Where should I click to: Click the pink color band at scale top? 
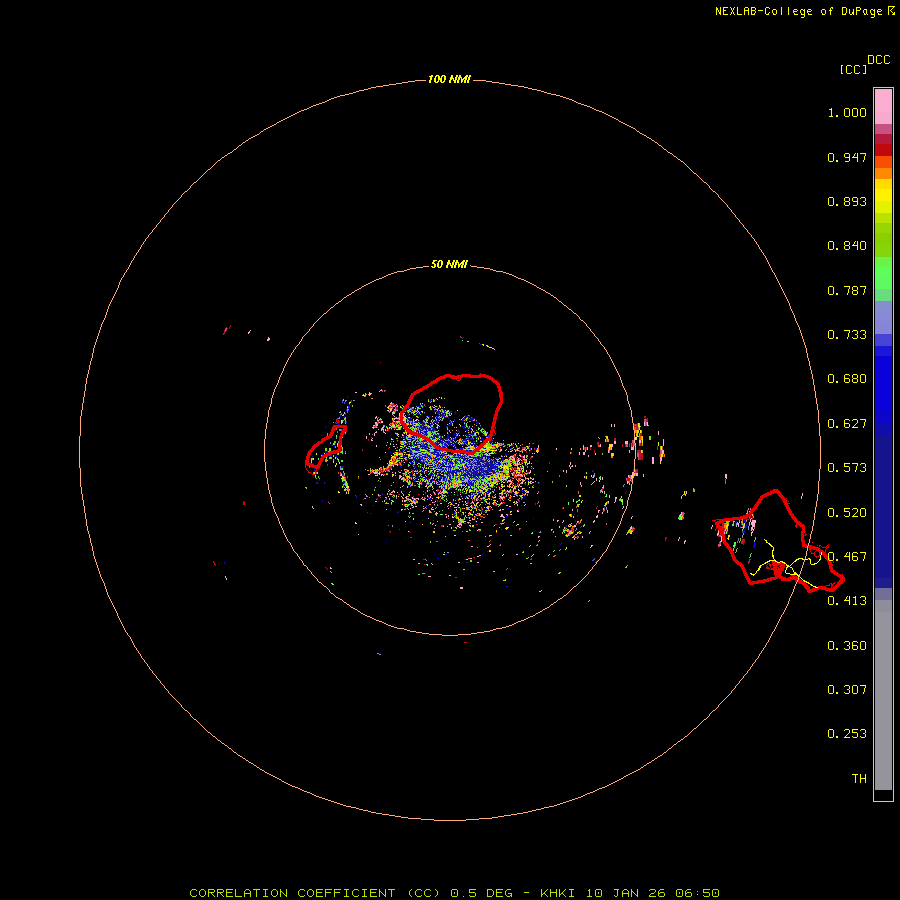(883, 107)
